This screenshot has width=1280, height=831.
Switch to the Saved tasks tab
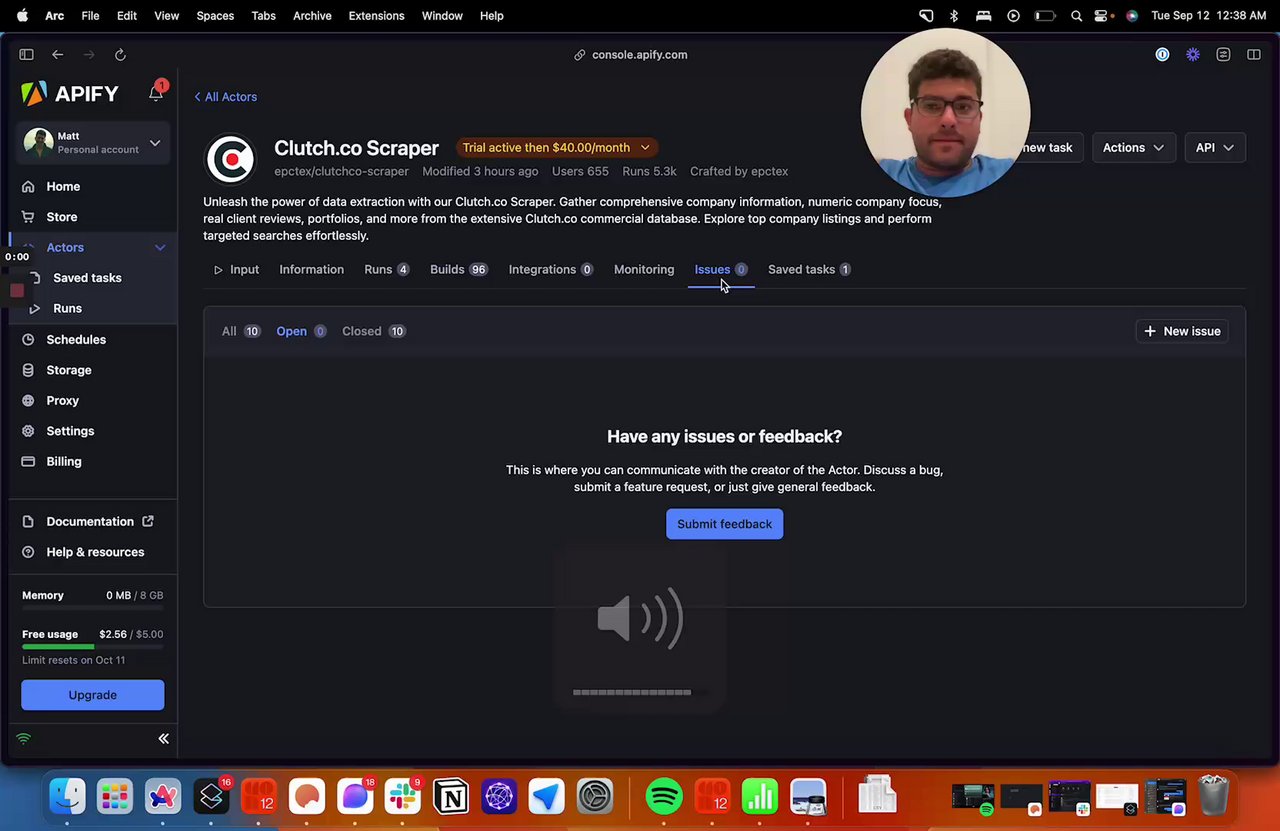coord(809,270)
